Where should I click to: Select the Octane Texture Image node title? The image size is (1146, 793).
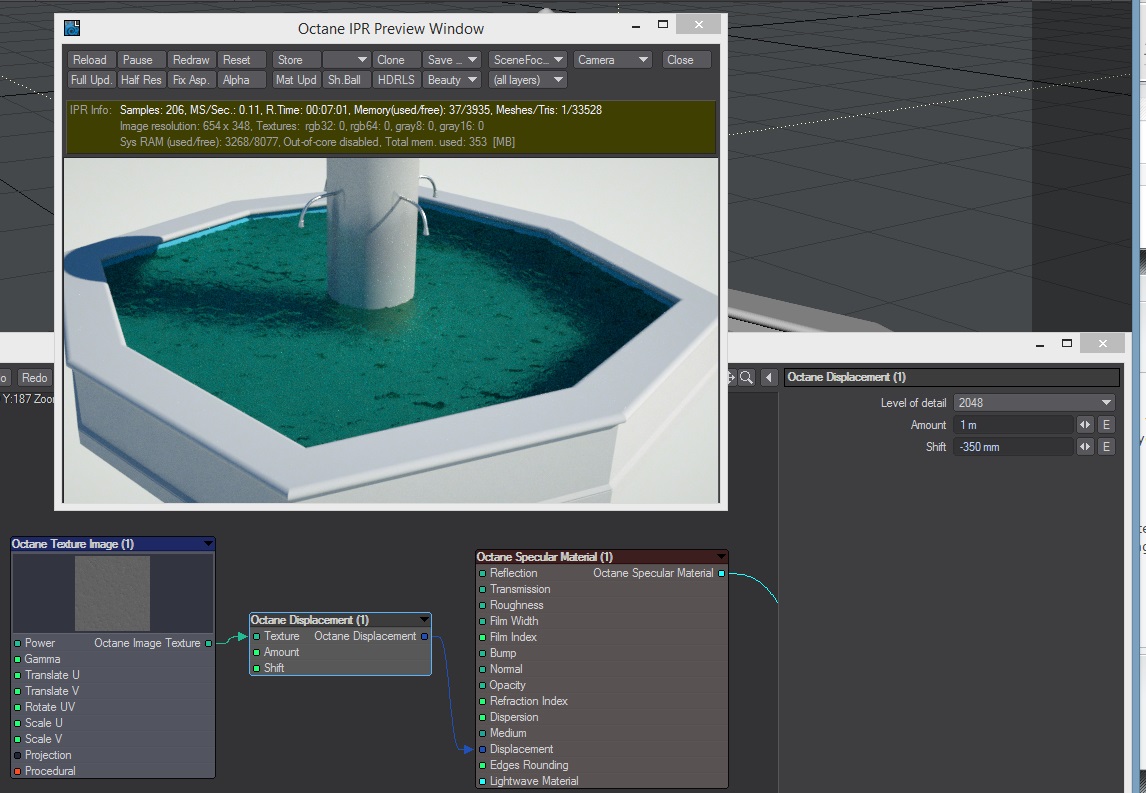click(73, 544)
